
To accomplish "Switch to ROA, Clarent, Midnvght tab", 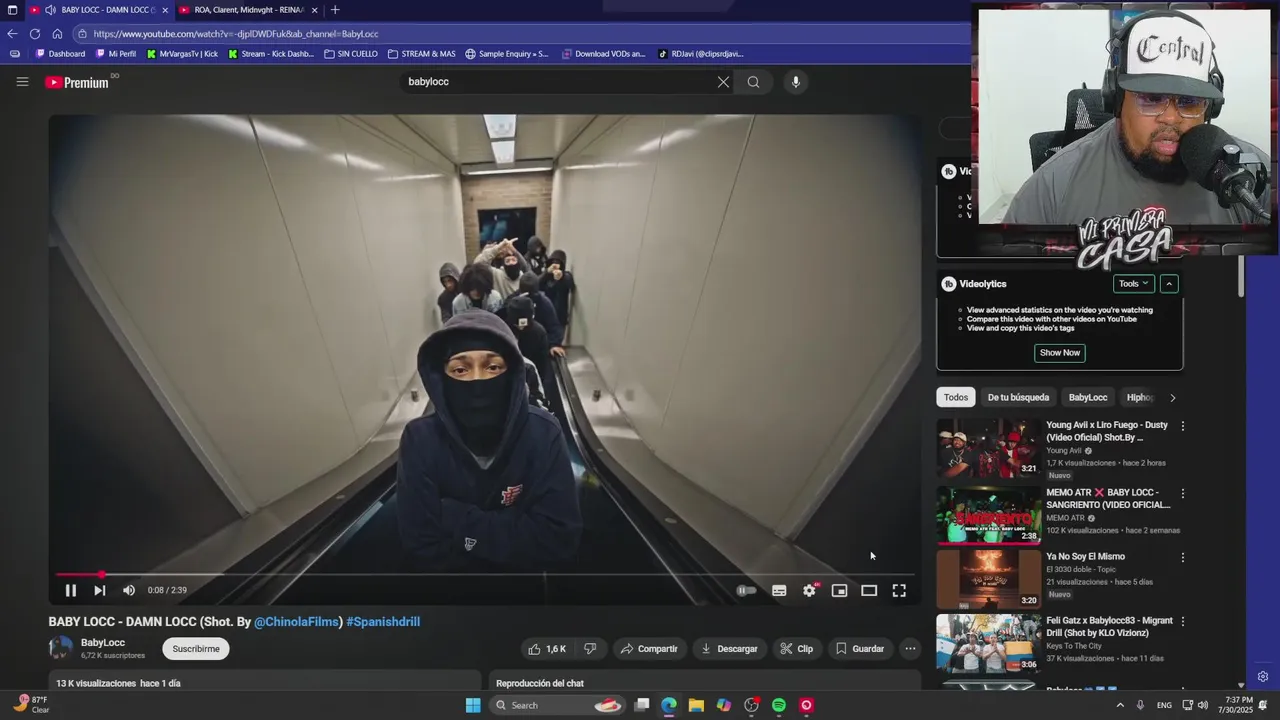I will [247, 10].
